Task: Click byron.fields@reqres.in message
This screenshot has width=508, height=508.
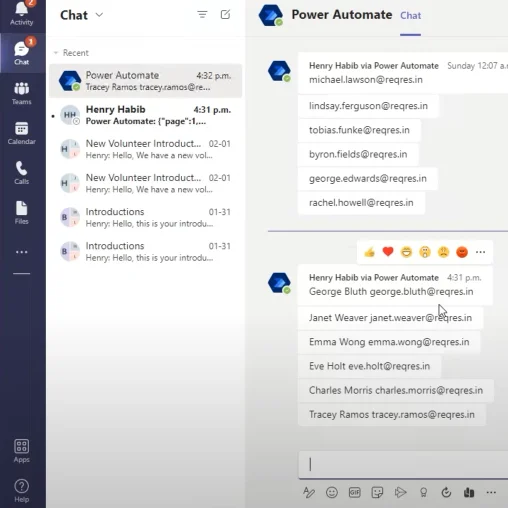Action: [358, 154]
